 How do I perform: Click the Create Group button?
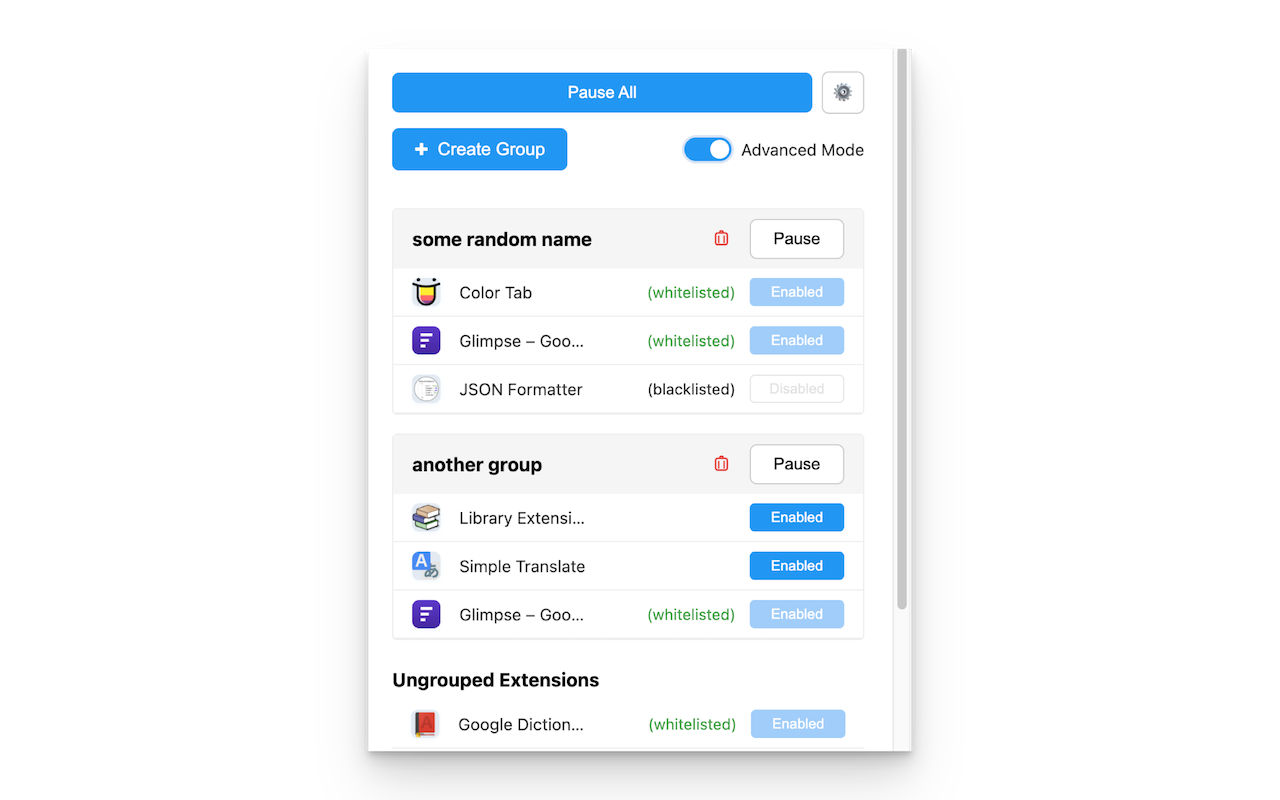coord(480,149)
